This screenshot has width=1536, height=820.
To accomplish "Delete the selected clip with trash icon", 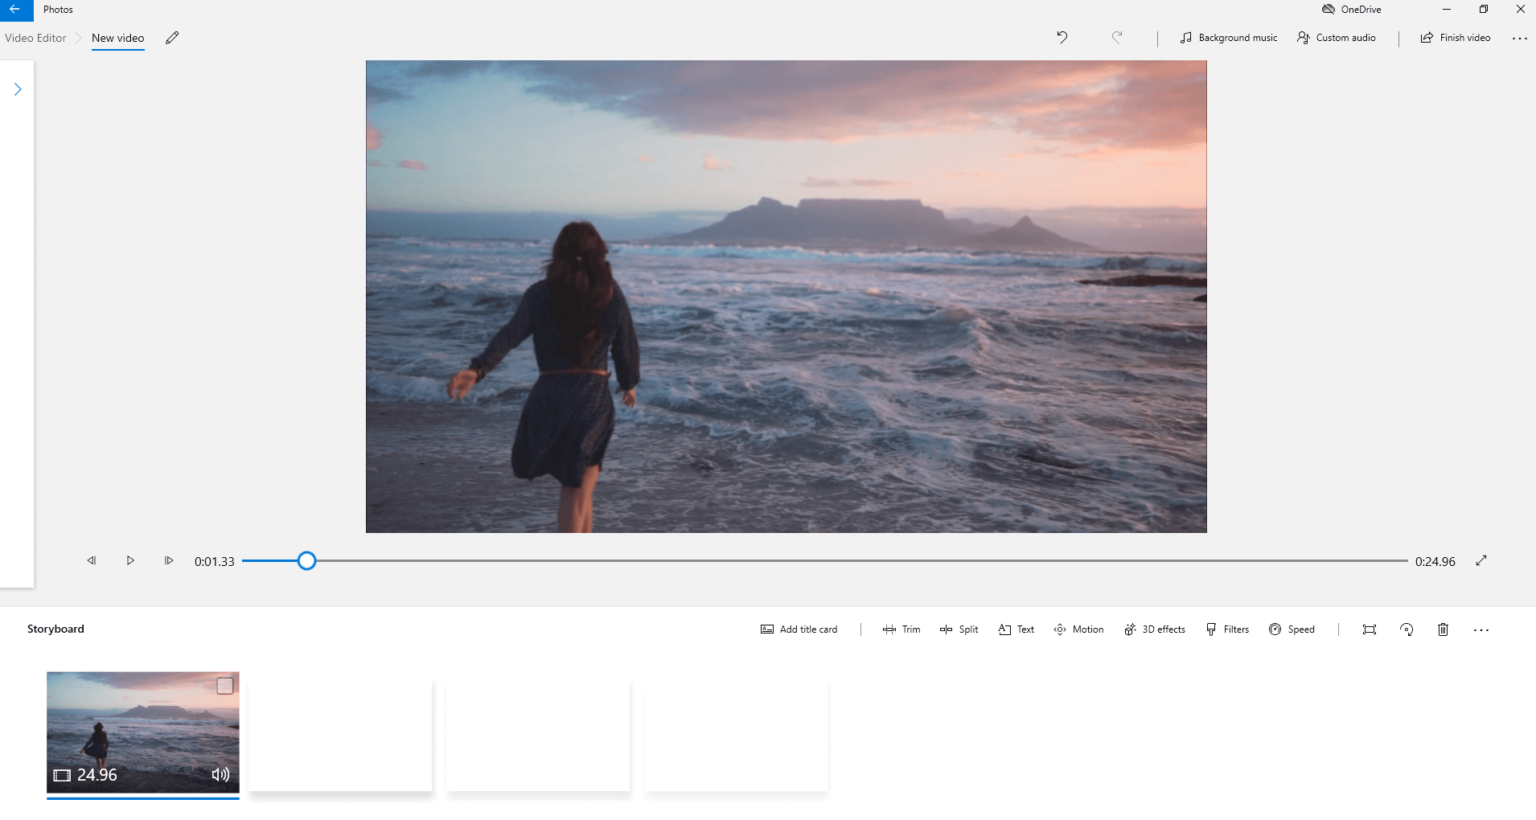I will point(1443,630).
